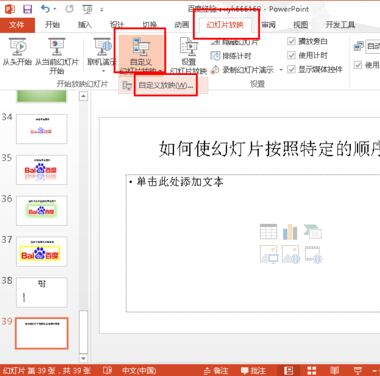Click 排练计时 rehearse timings button
Screen dimensions: 380x376
point(231,56)
